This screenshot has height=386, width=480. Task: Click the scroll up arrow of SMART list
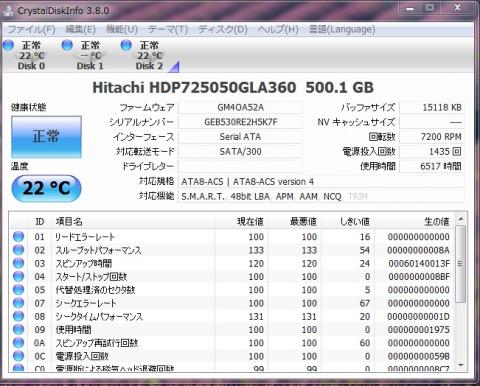coord(461,219)
